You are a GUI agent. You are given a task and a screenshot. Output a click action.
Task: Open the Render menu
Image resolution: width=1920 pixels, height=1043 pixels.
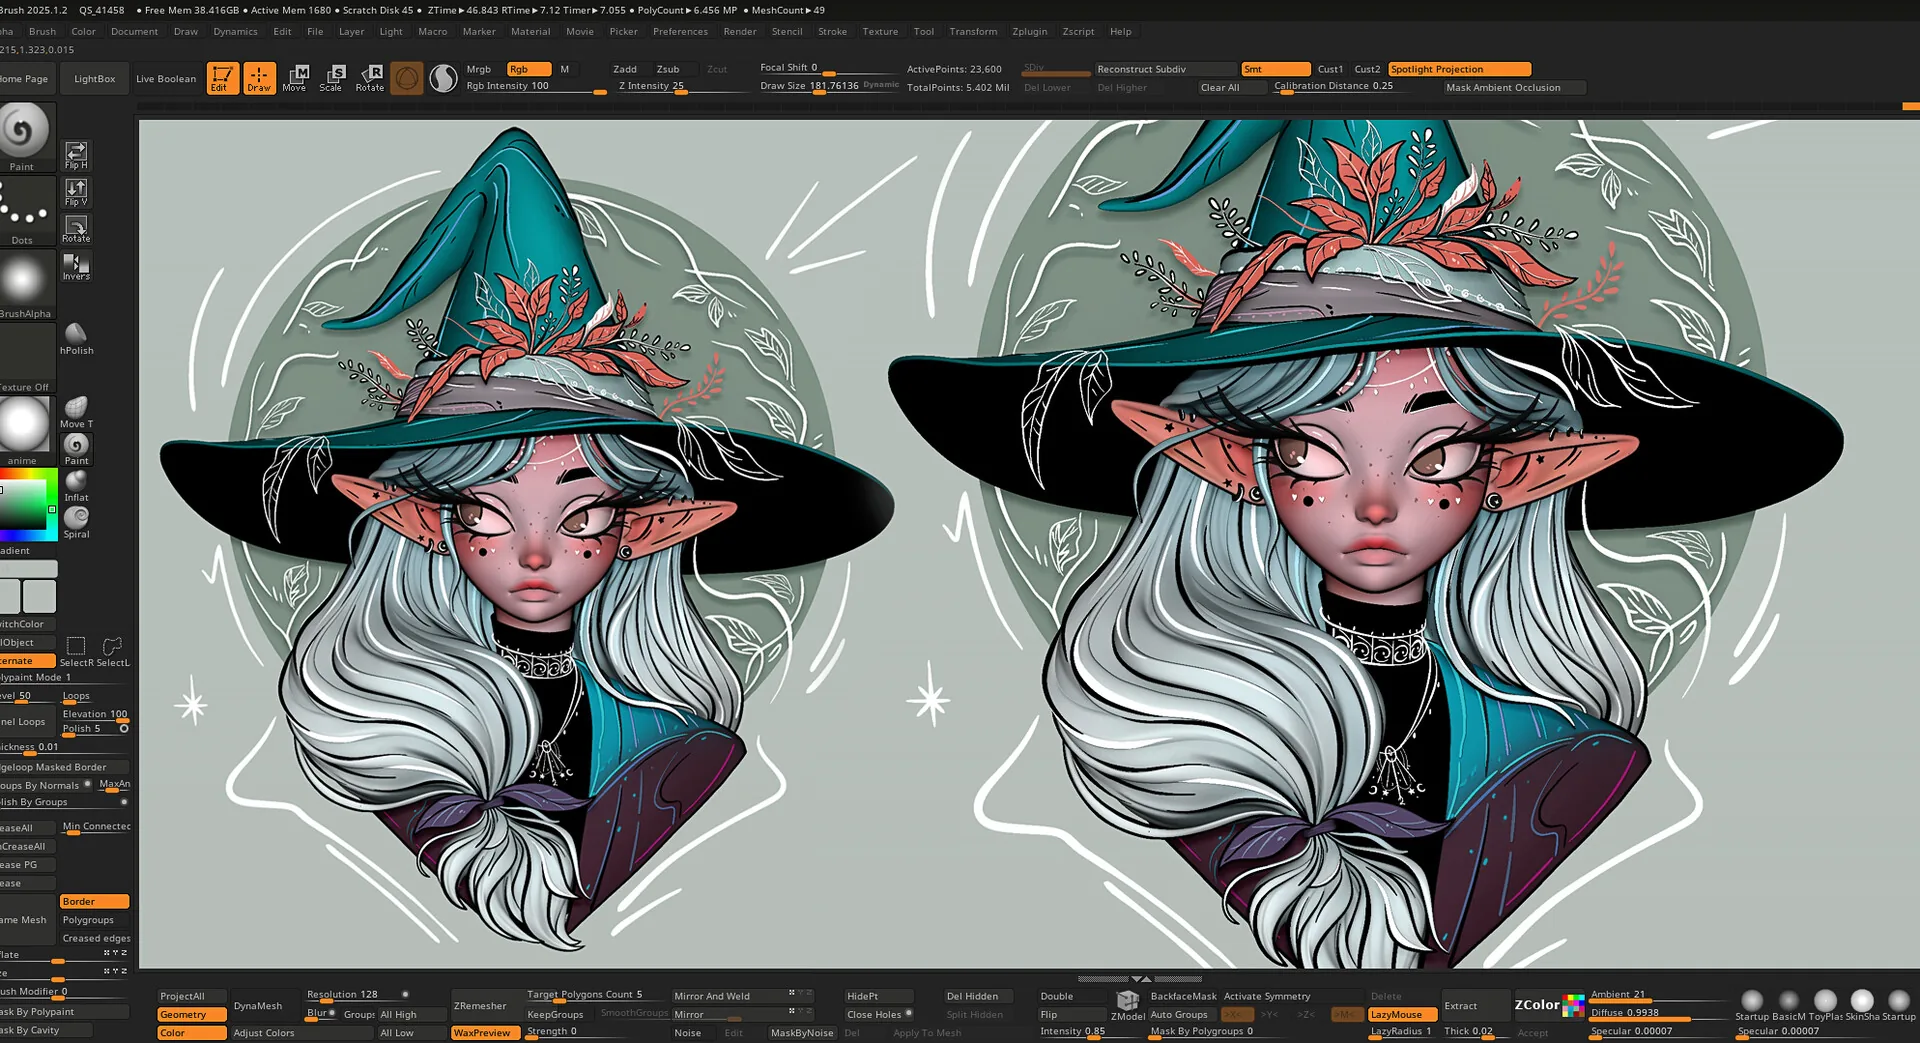click(x=740, y=32)
